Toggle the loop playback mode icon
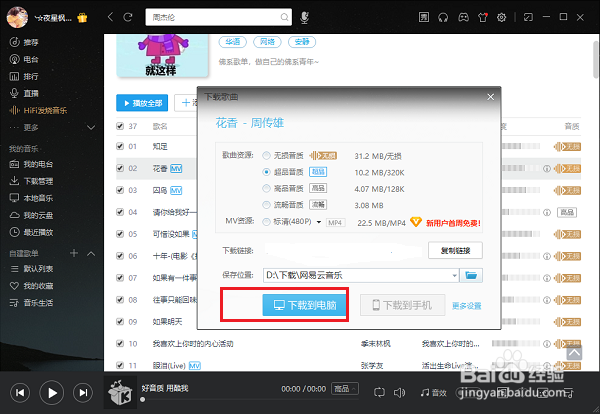600x414 pixels. (379, 392)
